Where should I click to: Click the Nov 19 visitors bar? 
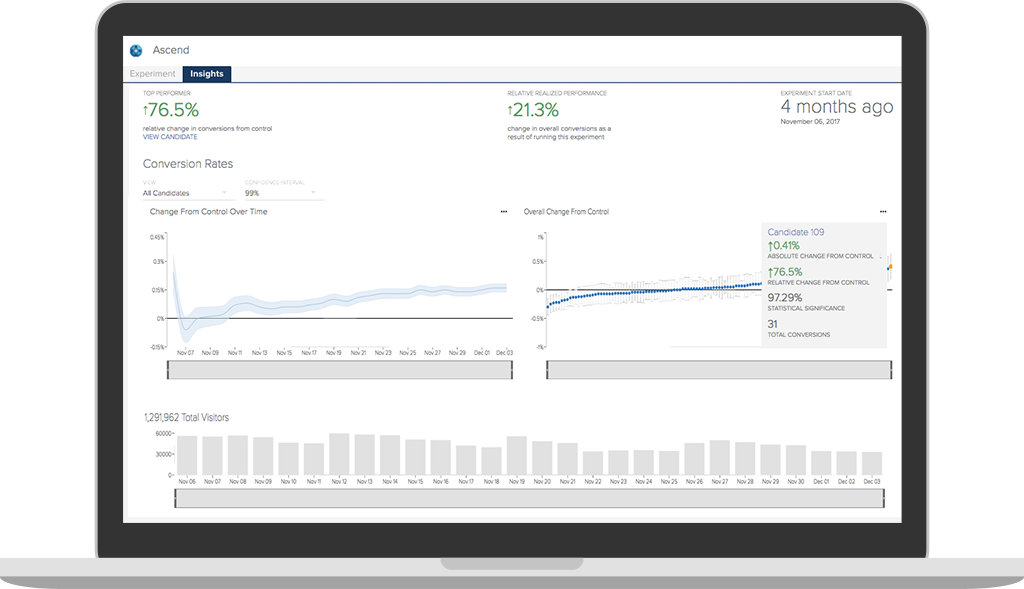click(517, 455)
